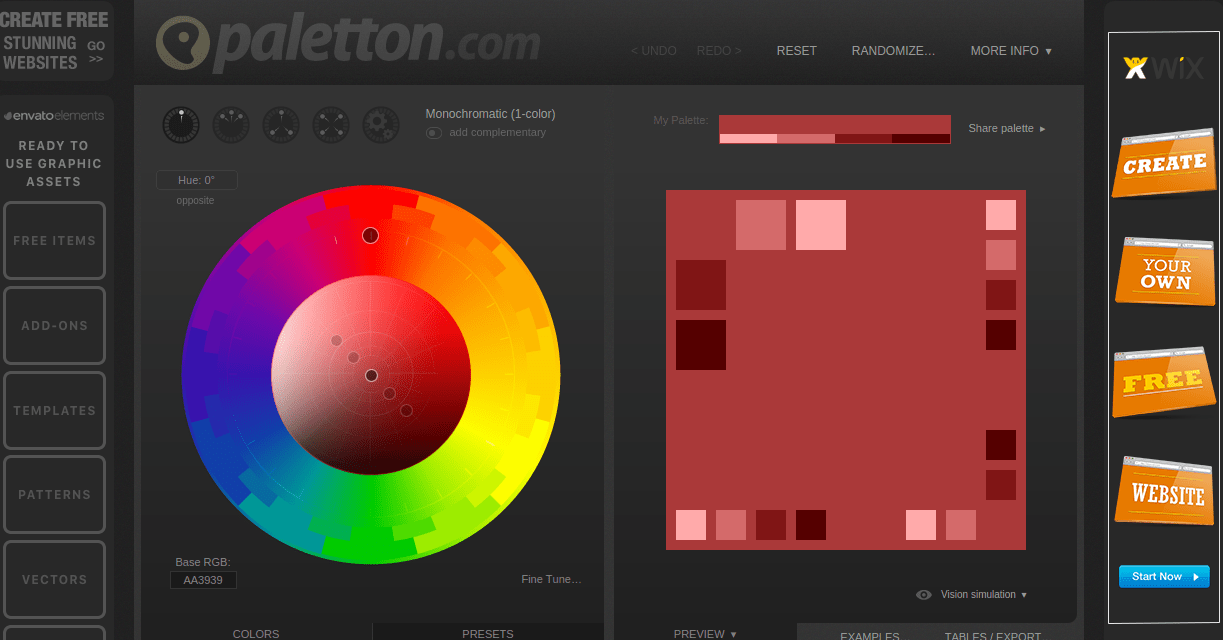Screen dimensions: 1223x640
Task: Click the opposite hue link
Action: 196,200
